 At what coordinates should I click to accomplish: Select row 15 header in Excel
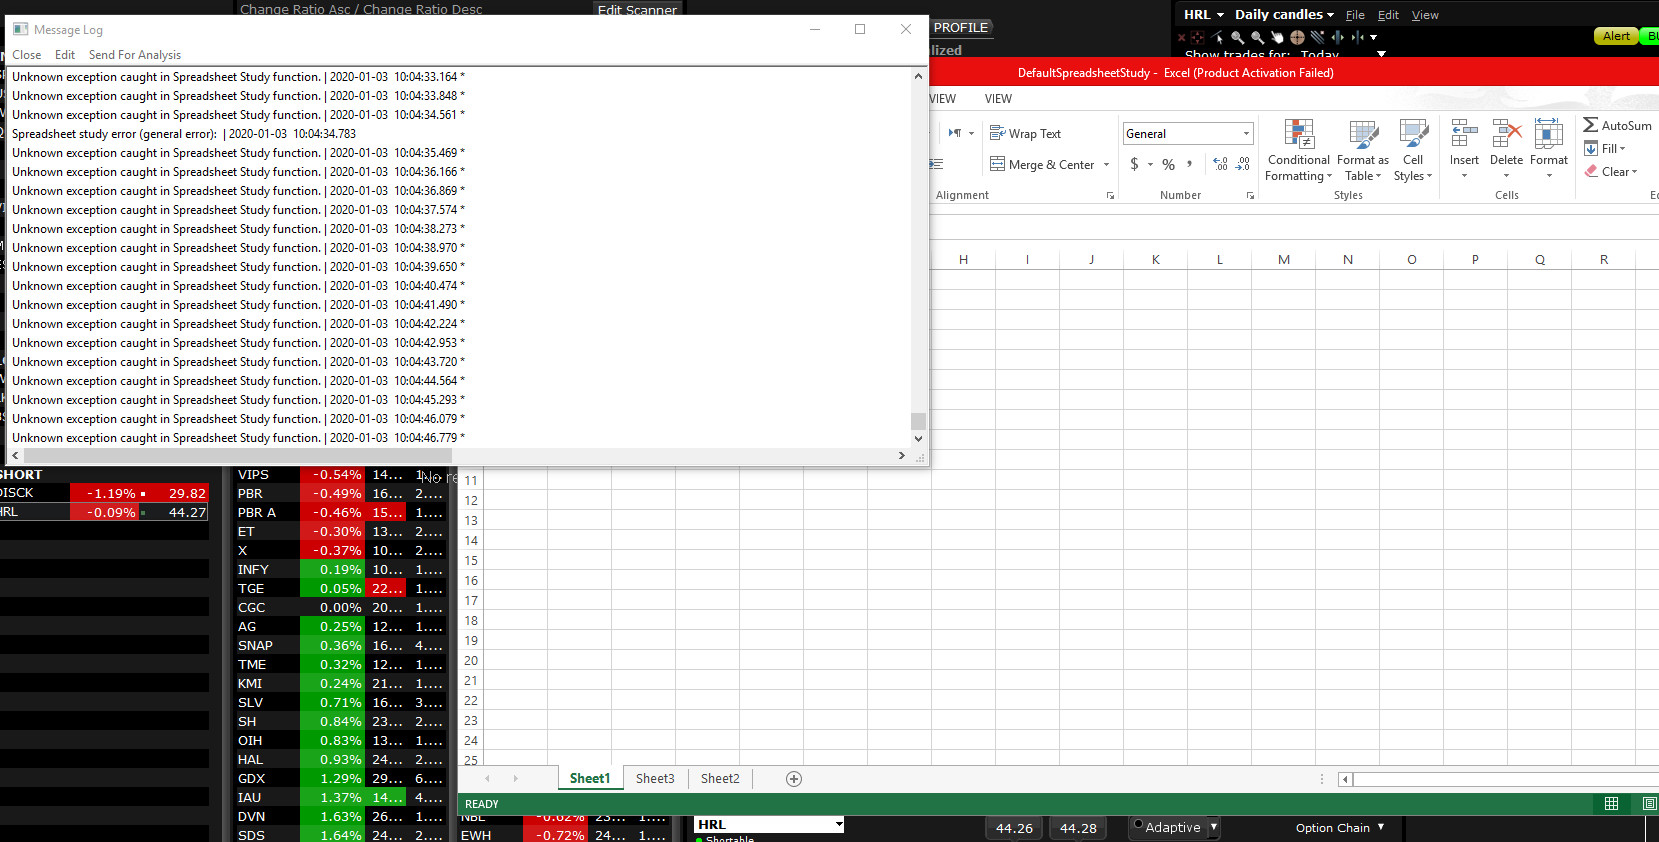click(471, 561)
